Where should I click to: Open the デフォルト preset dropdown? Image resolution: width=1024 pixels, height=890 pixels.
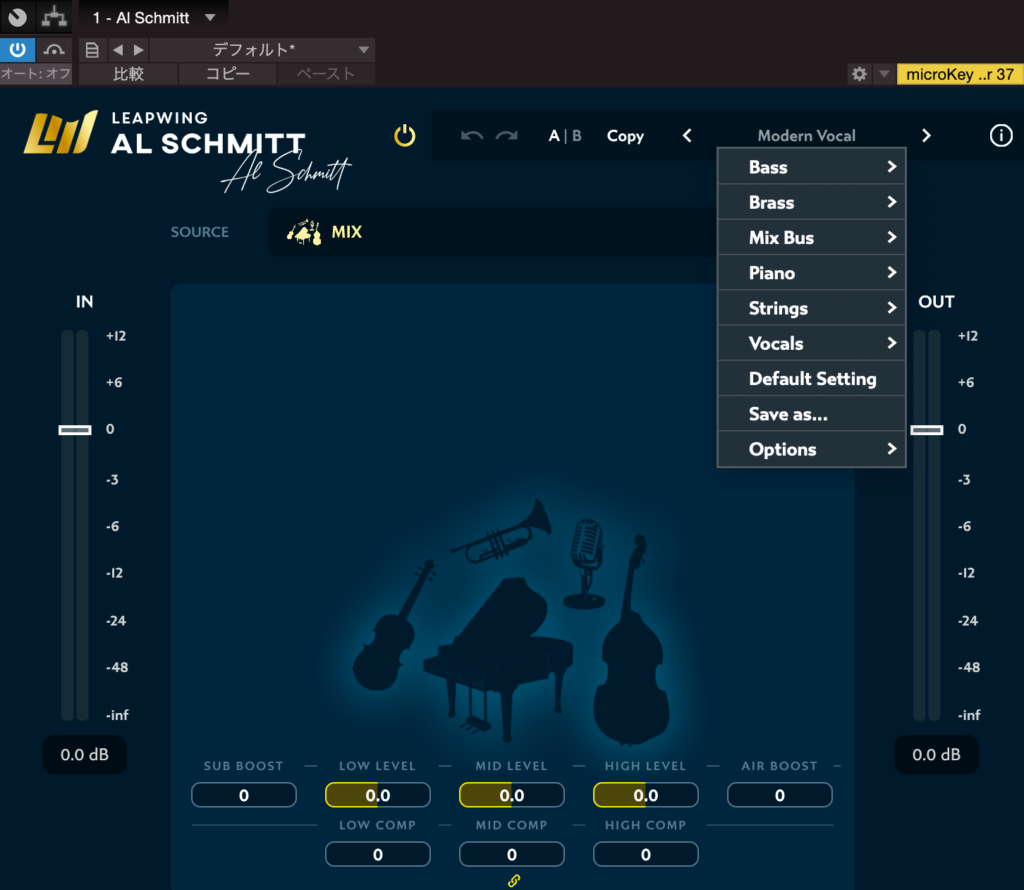tap(262, 50)
